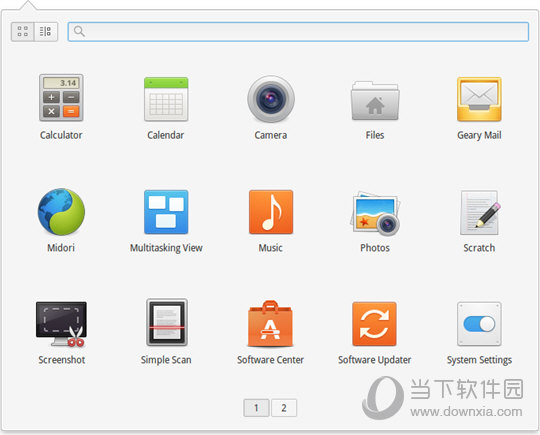Image resolution: width=540 pixels, height=435 pixels.
Task: Open the Scratch text editor
Action: click(479, 213)
